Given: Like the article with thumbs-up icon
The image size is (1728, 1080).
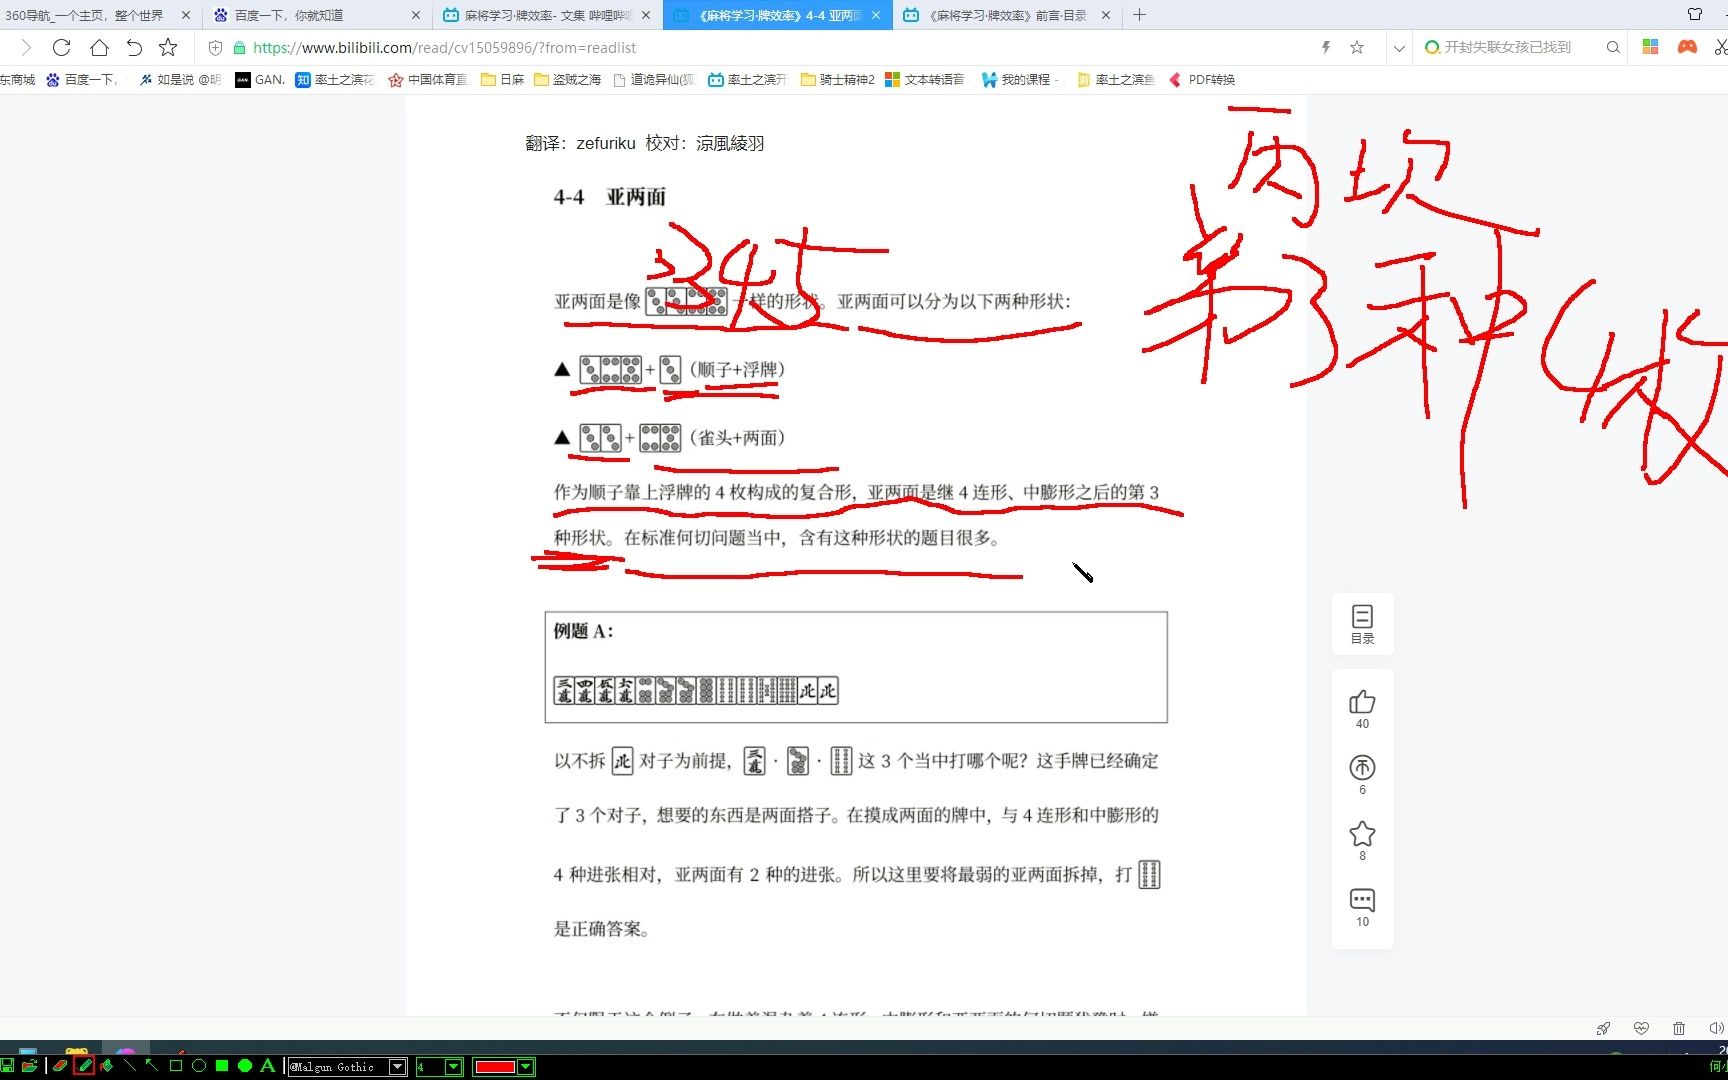Looking at the screenshot, I should click(1362, 703).
